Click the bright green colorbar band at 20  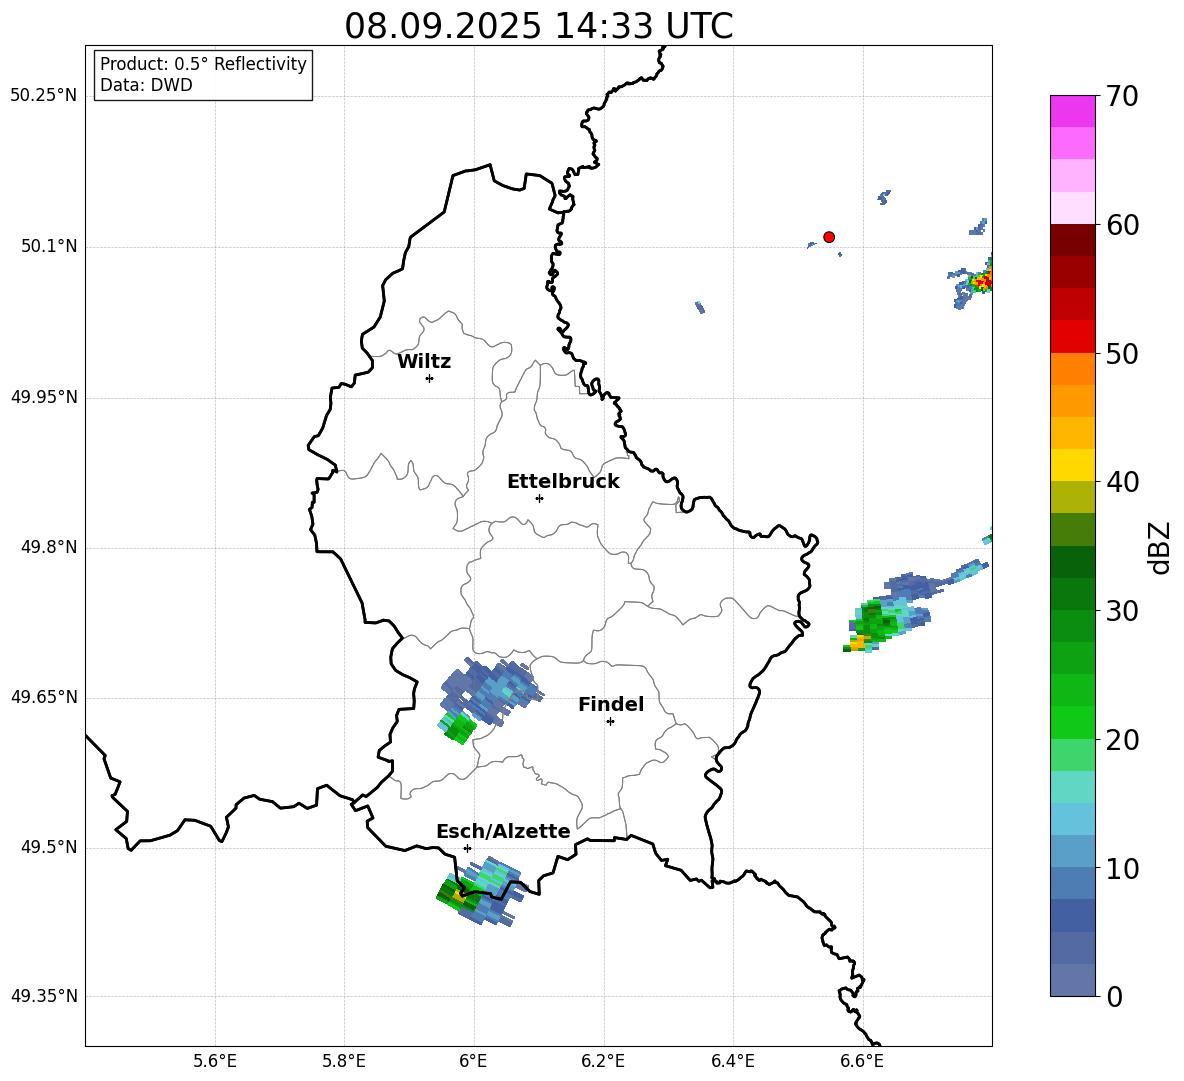(x=1072, y=722)
